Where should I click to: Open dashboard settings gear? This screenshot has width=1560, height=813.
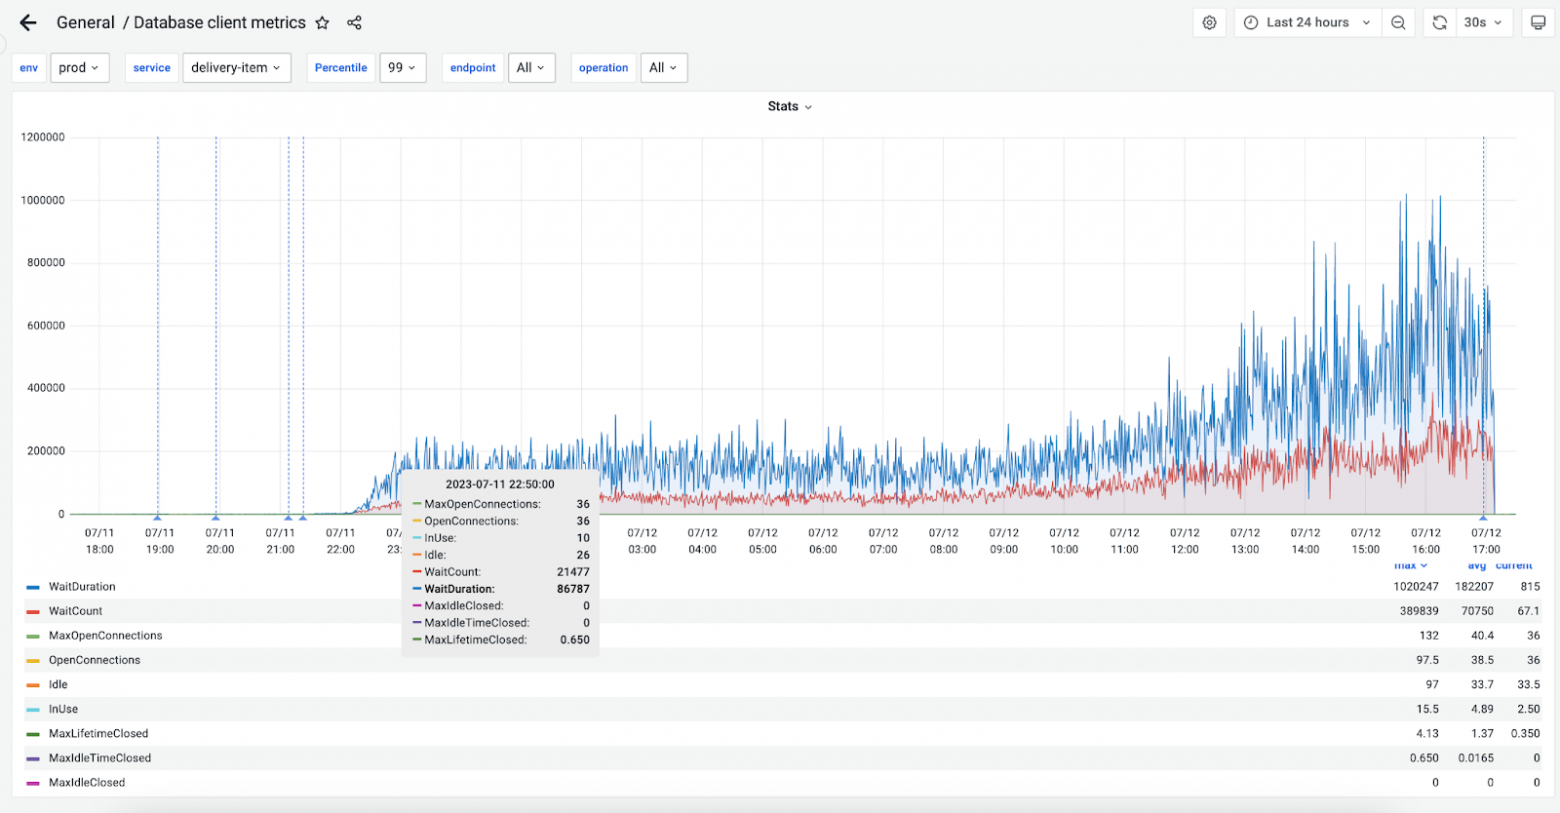[1209, 23]
